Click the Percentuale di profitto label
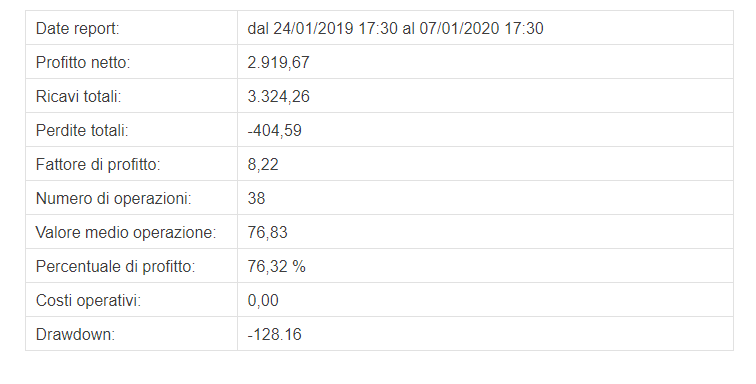 point(115,266)
